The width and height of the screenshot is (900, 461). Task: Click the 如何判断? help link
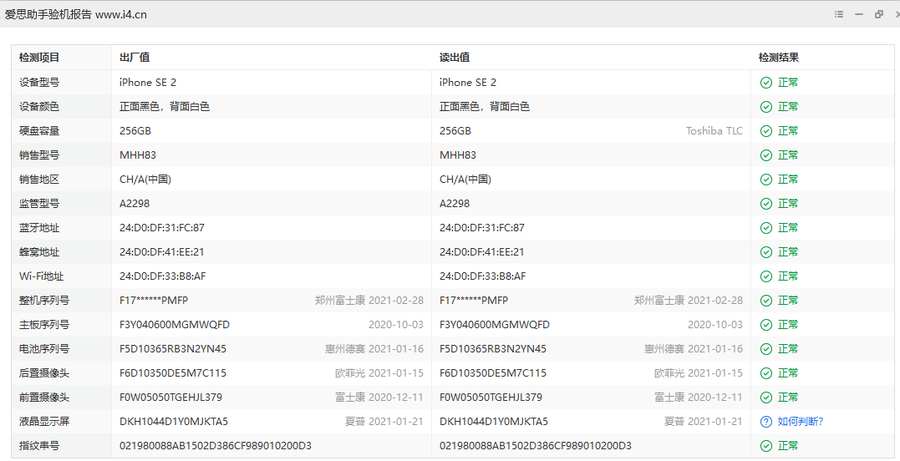tap(801, 421)
